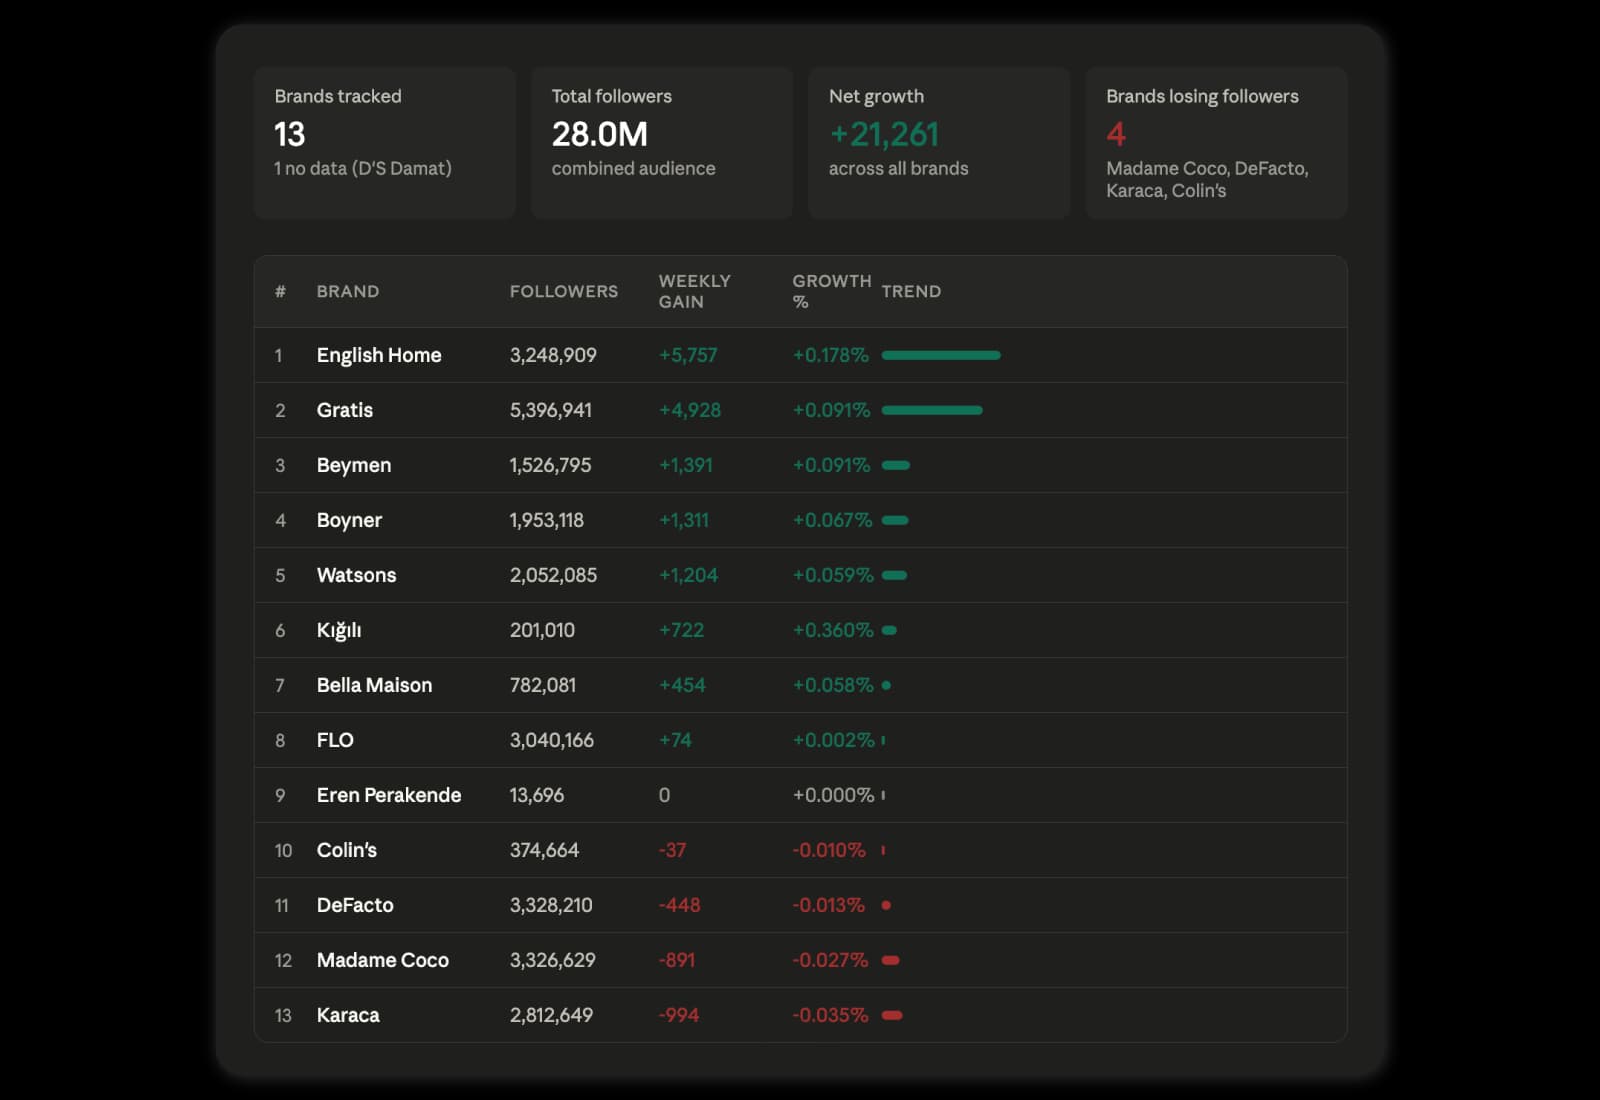Screen dimensions: 1600x1100
Task: Click the Bella Maison brand name
Action: pos(374,685)
